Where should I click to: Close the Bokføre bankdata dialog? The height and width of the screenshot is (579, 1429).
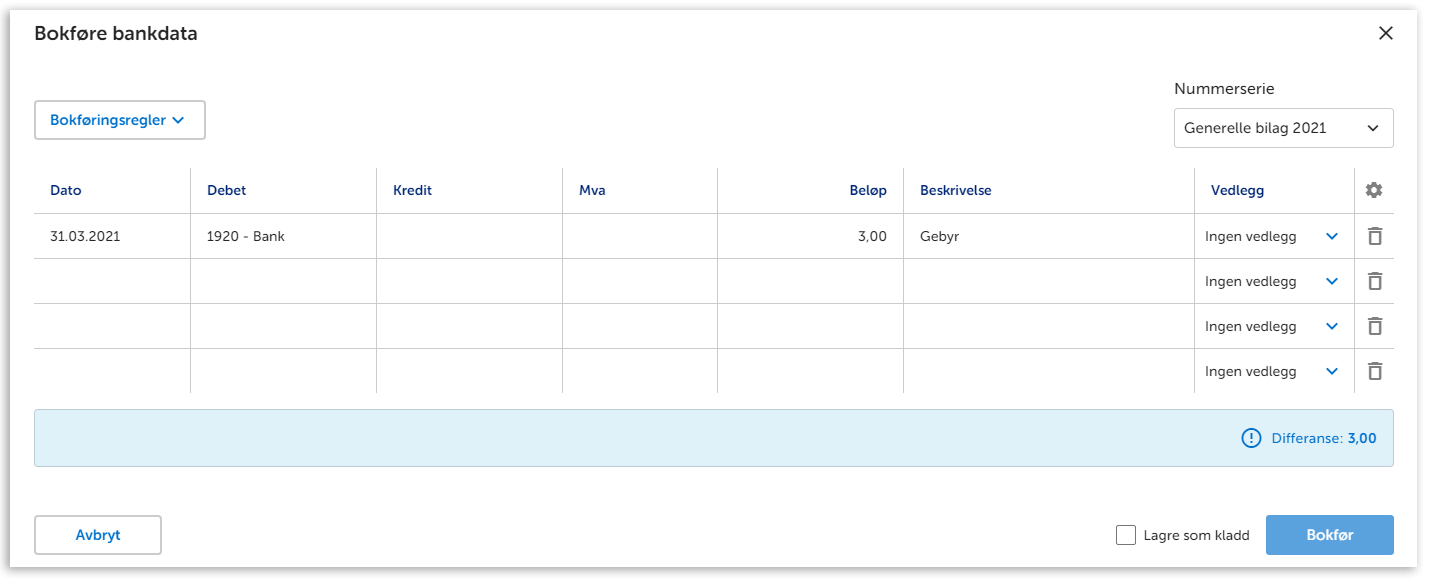click(1385, 33)
